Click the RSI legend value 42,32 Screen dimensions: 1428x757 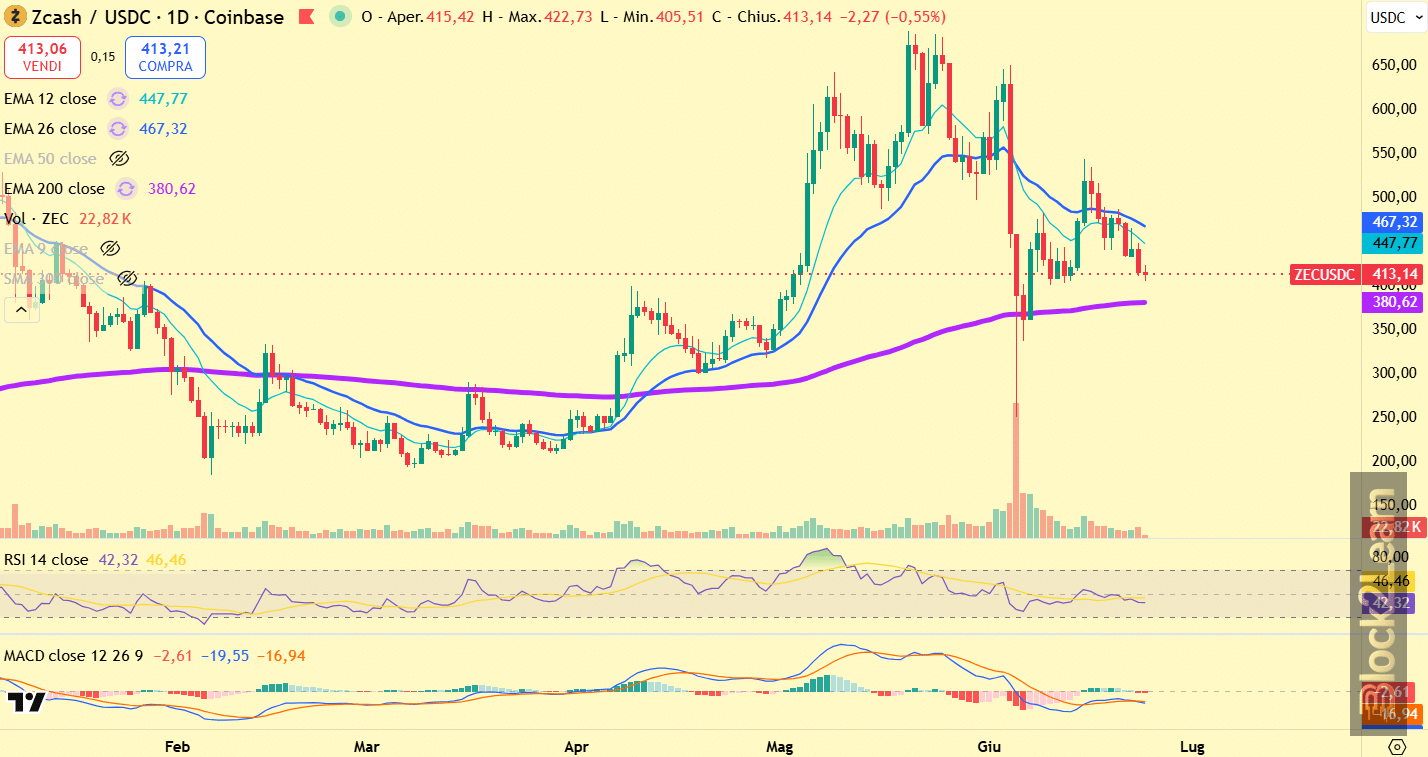click(x=118, y=560)
